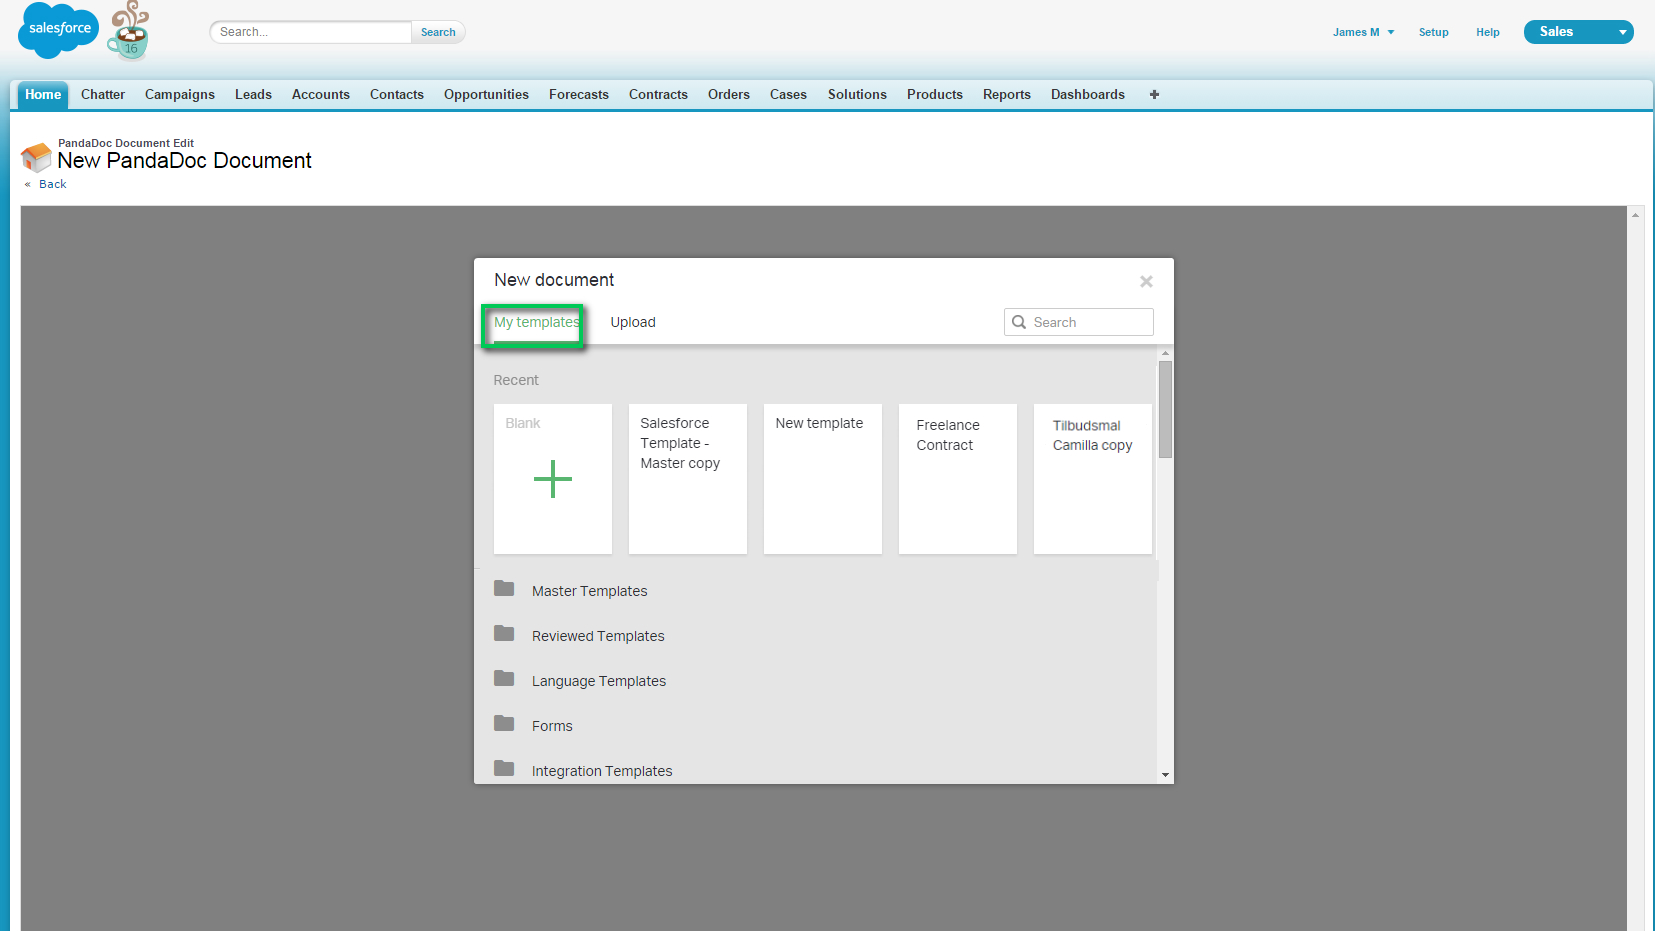
Task: Click the plus icon to add tabs
Action: 1154,94
